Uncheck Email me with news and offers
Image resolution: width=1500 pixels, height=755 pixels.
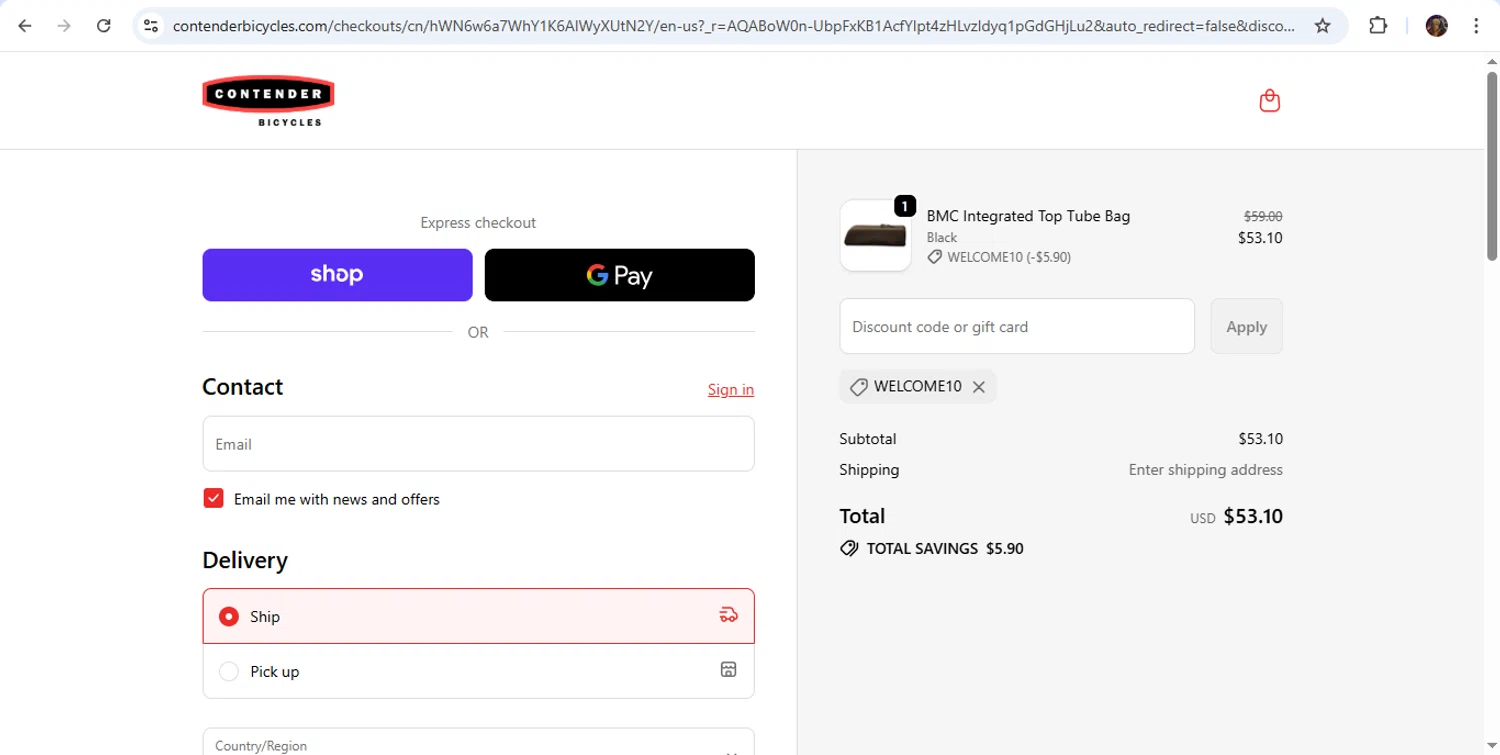tap(213, 498)
